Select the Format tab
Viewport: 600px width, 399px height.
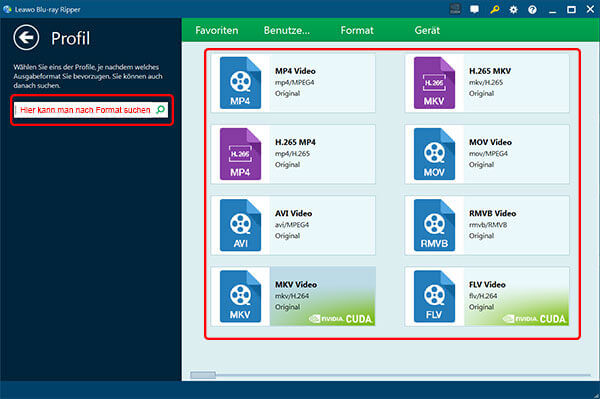(357, 30)
